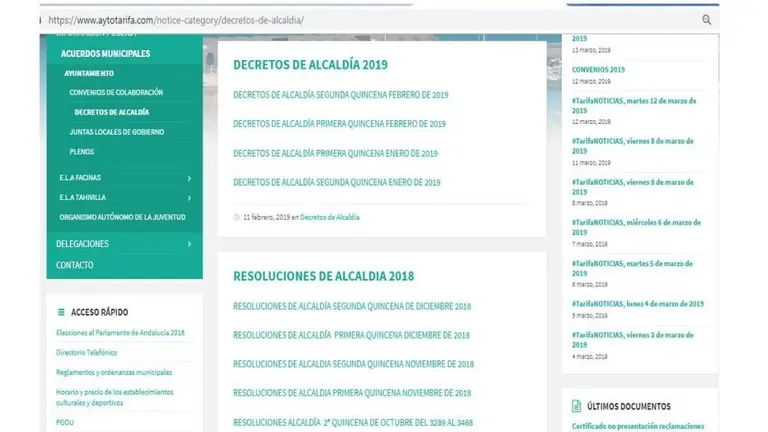Viewport: 768px width, 432px height.
Task: Open Resoluciones 2ª Quincena de Octubre link
Action: pyautogui.click(x=353, y=422)
